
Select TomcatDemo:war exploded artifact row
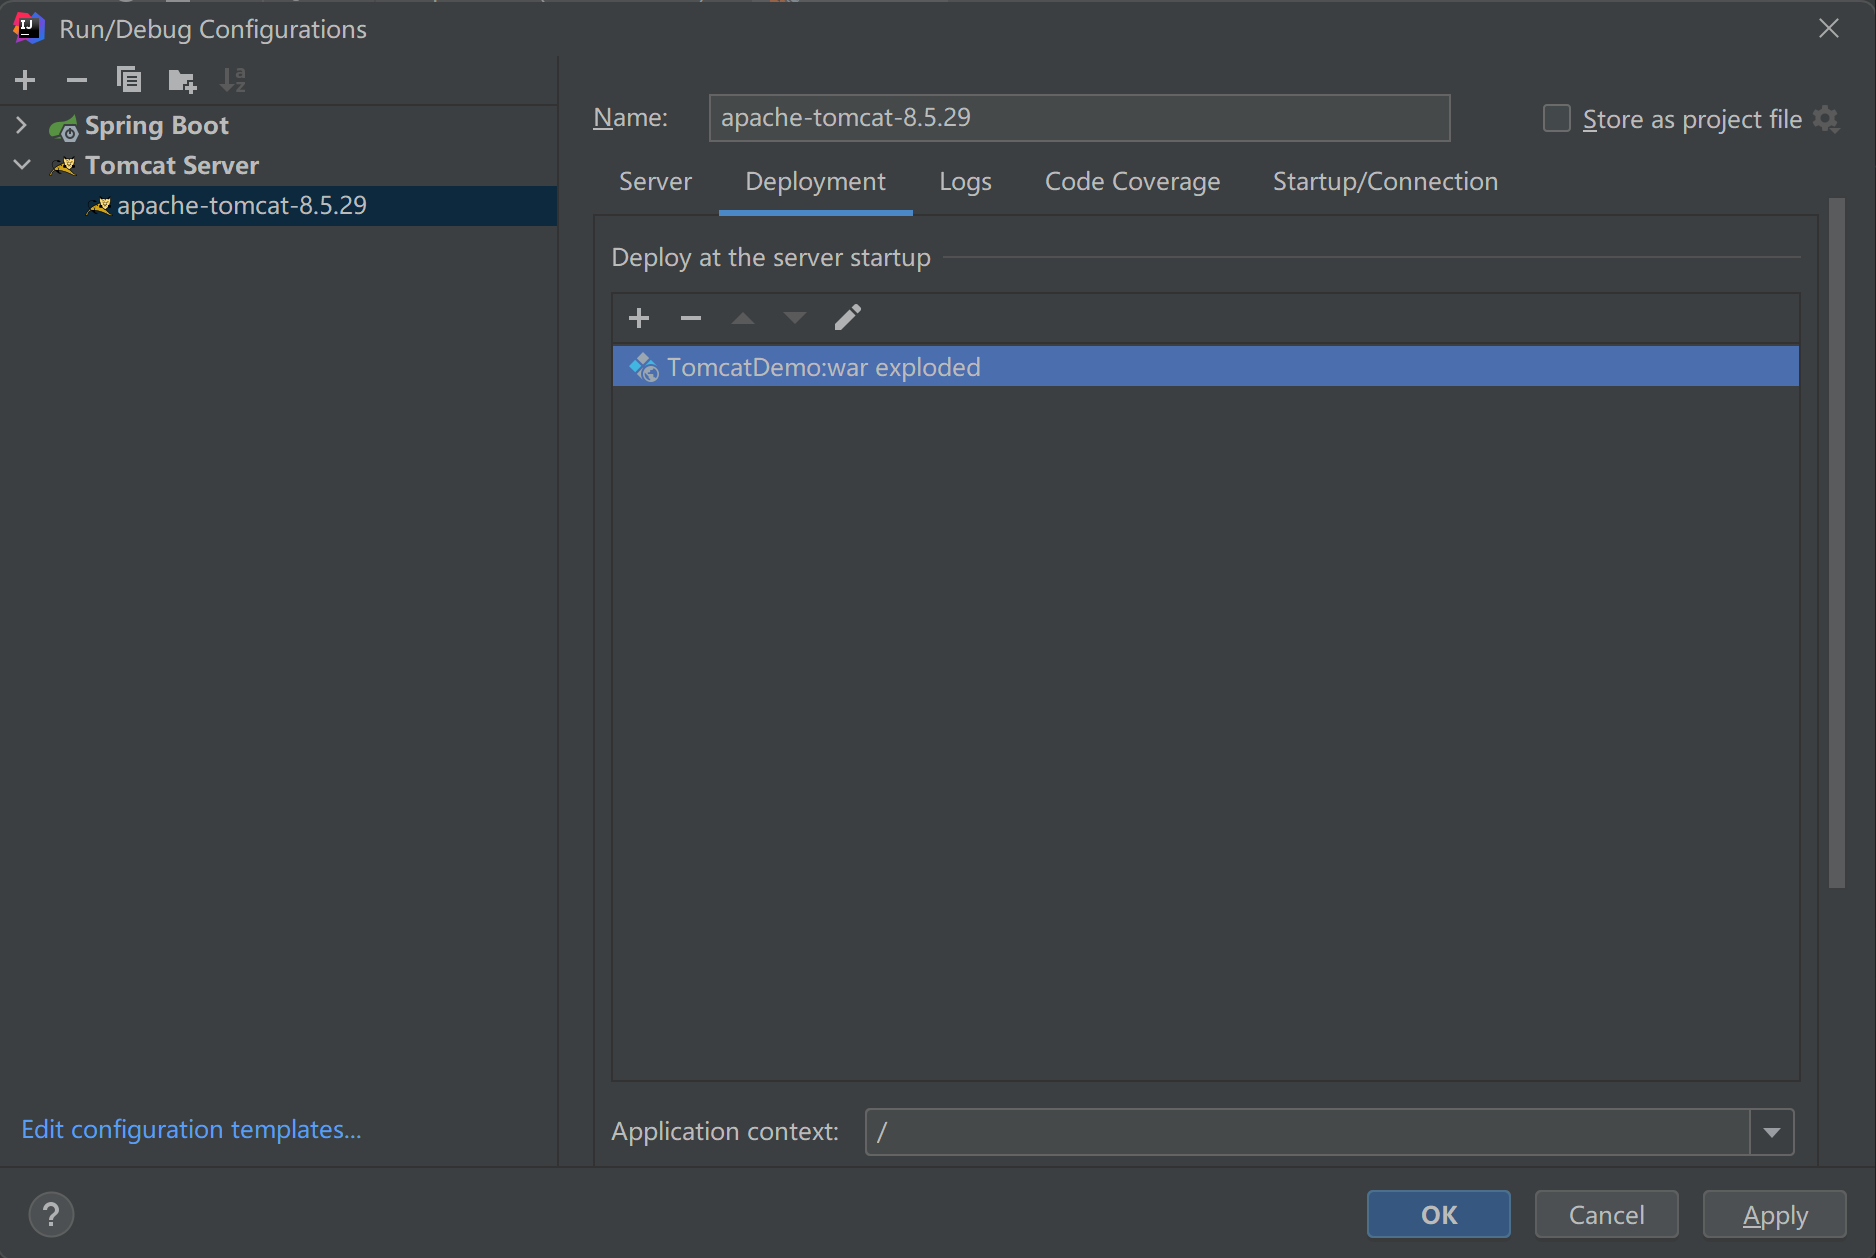coord(1205,367)
